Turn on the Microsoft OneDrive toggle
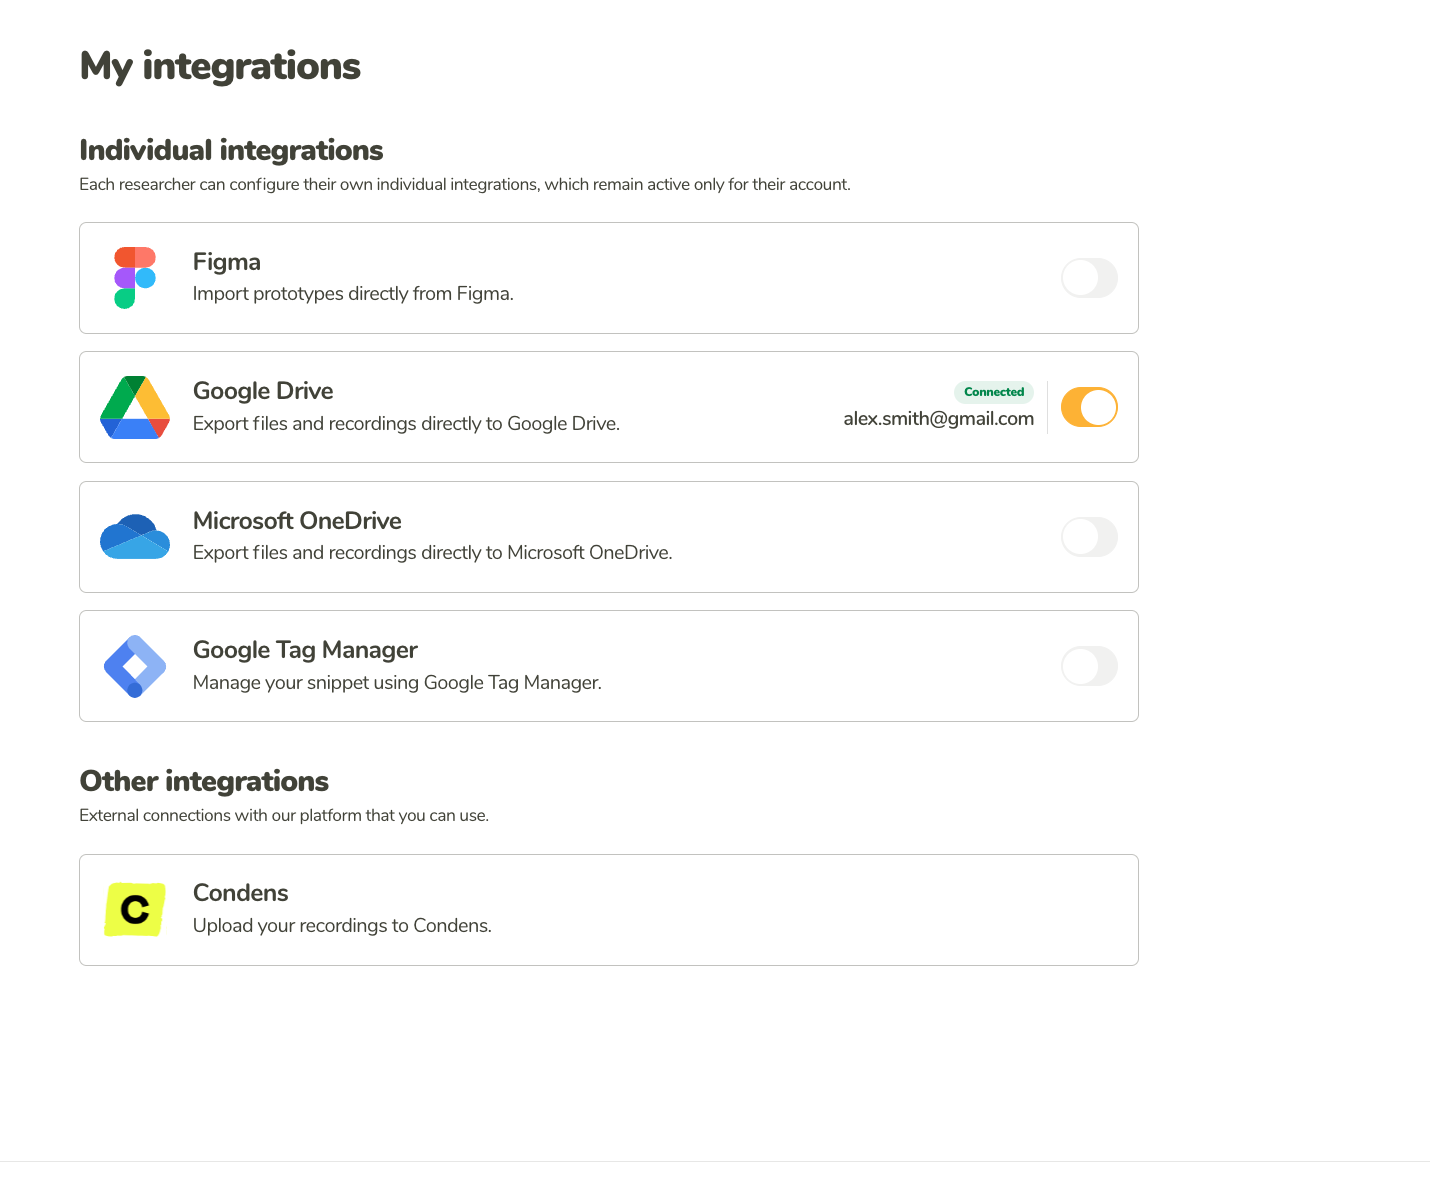The height and width of the screenshot is (1191, 1430). pos(1089,537)
